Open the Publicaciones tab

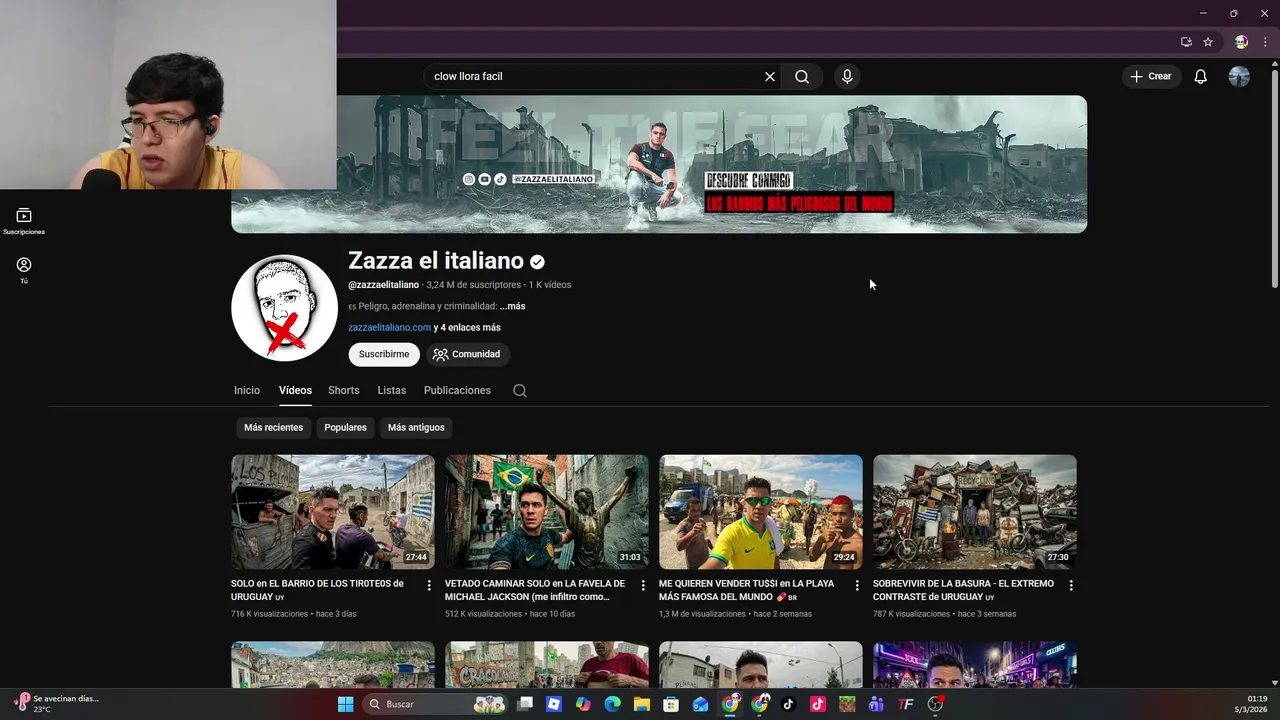click(457, 390)
